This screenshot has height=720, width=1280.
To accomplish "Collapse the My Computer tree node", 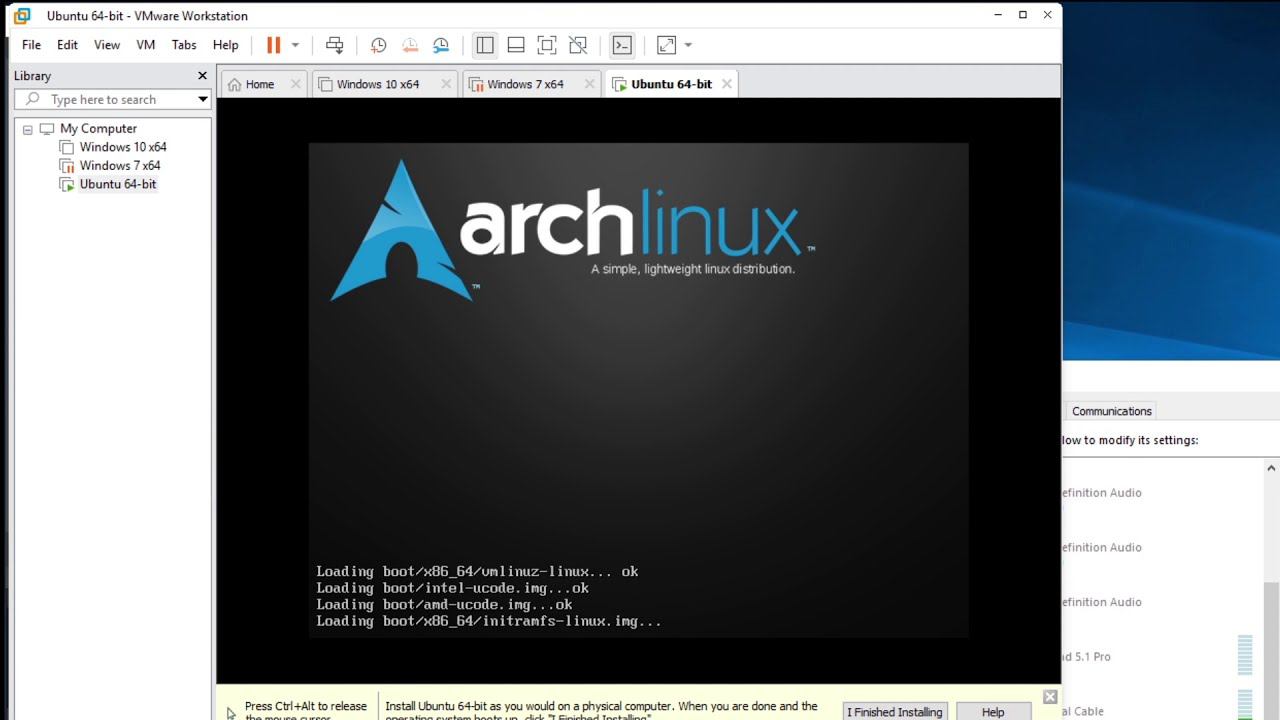I will pos(28,129).
